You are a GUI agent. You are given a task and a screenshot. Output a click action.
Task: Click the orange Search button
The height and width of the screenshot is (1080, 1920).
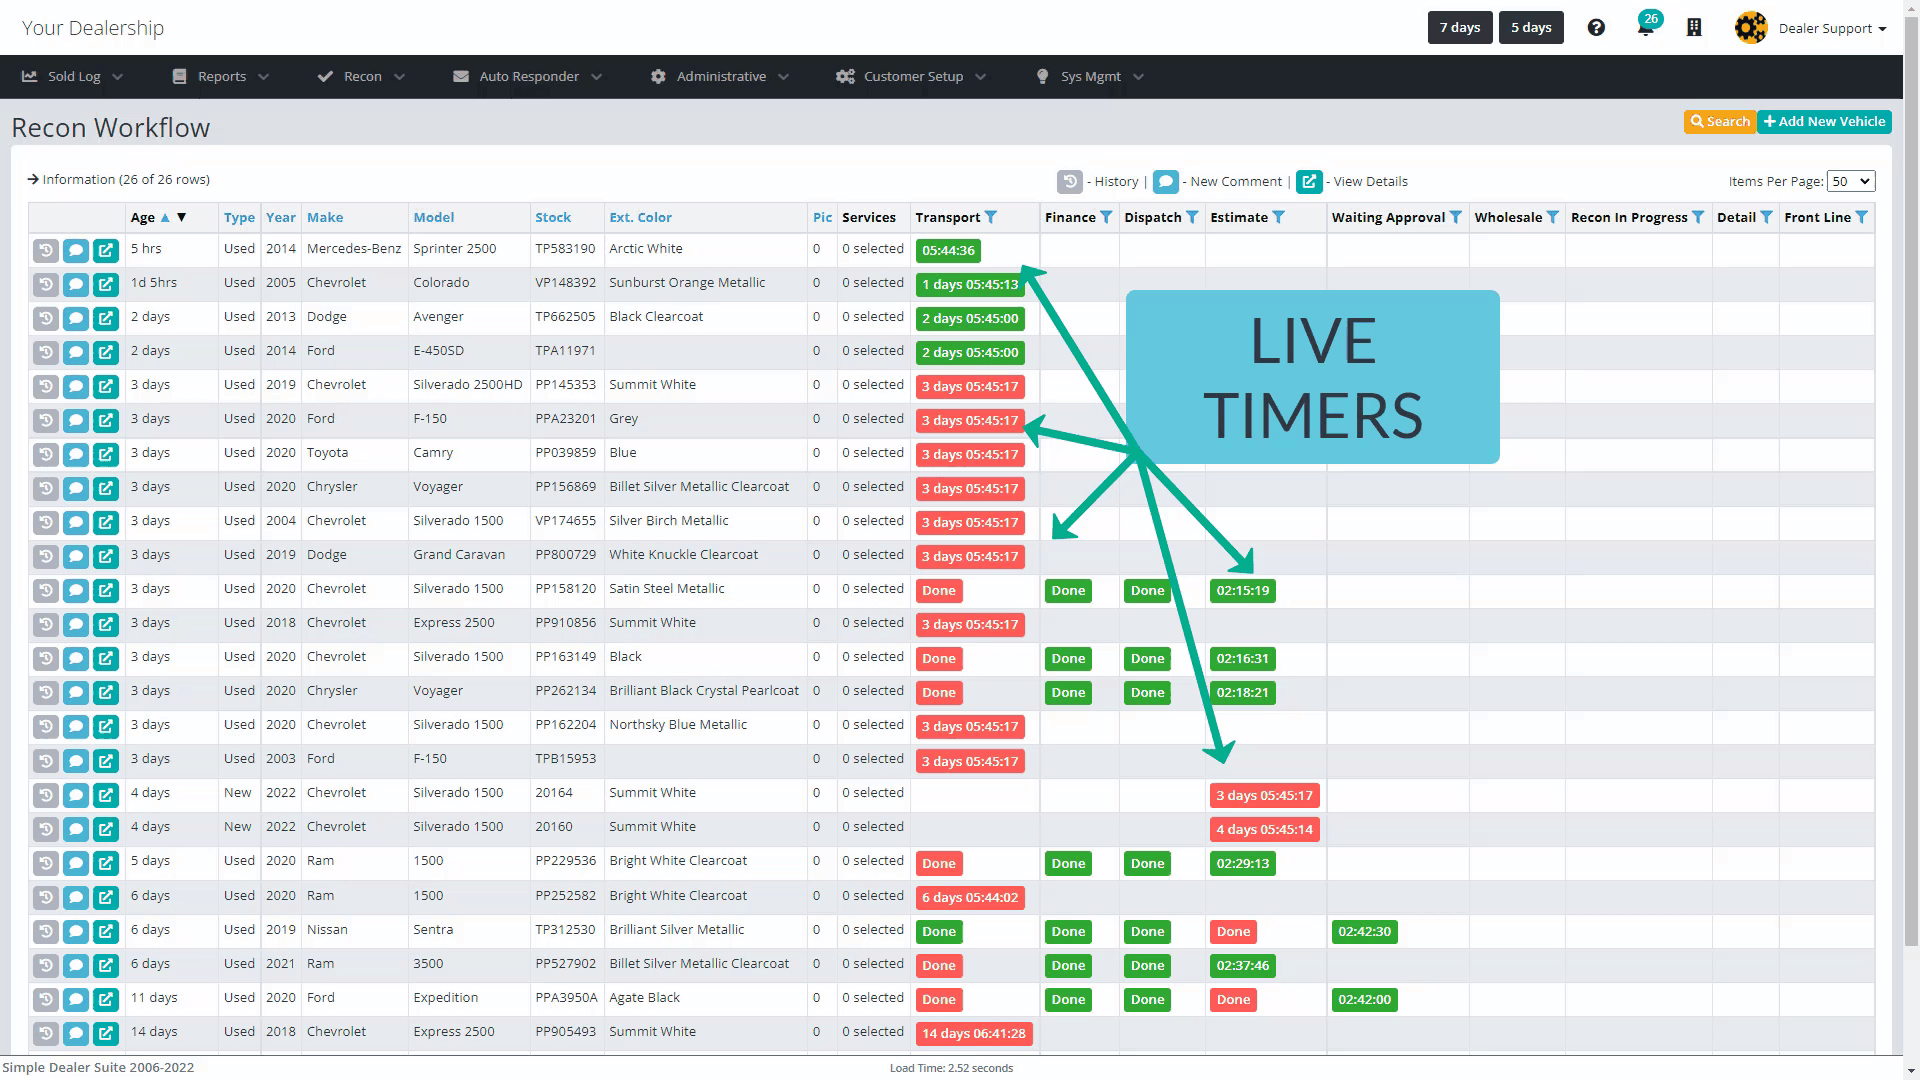1719,121
